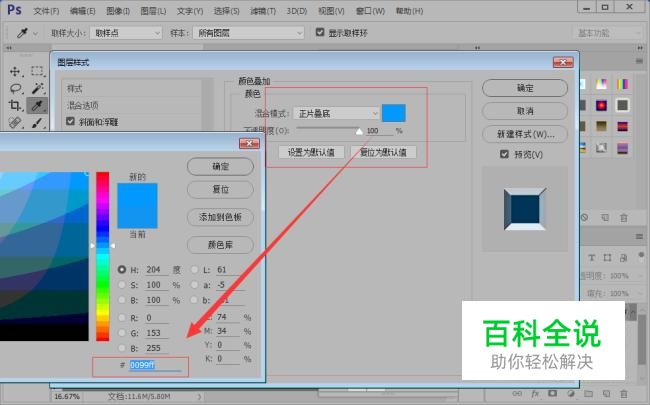Click the vertical hue spectrum slider
The image size is (650, 405).
click(103, 257)
